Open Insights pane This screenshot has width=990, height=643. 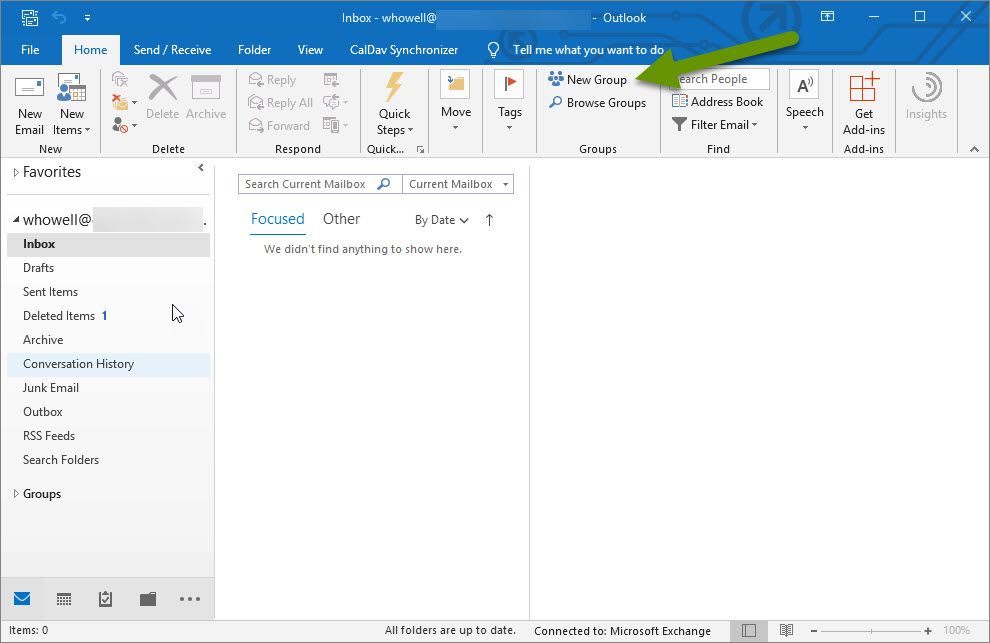925,104
